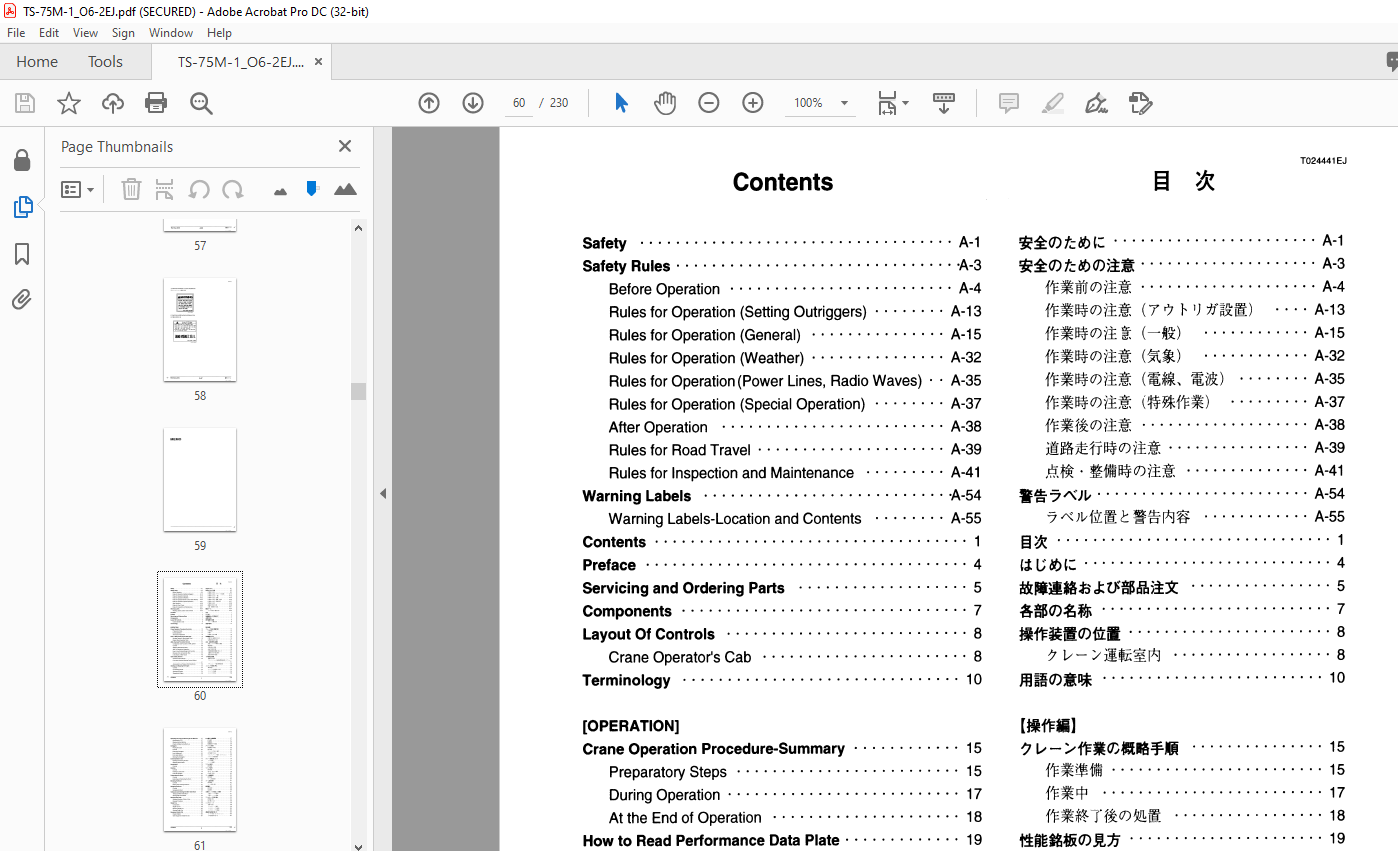The width and height of the screenshot is (1398, 851).
Task: Click the Servicing and Ordering Parts entry
Action: coord(683,588)
